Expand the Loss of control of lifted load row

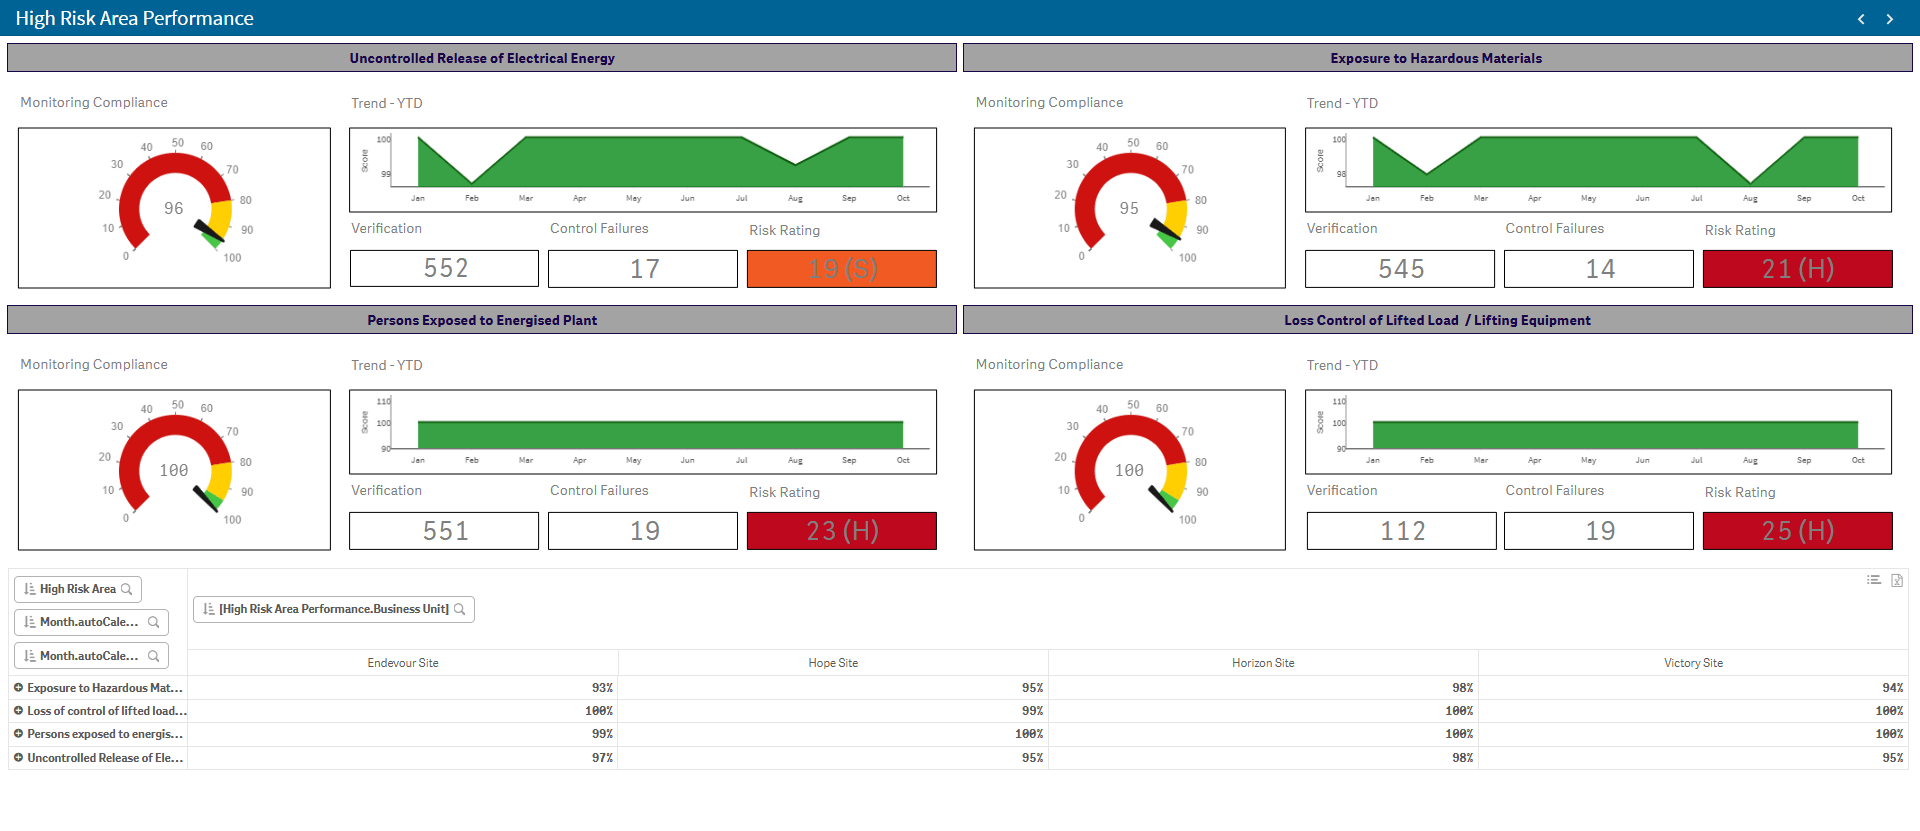18,711
